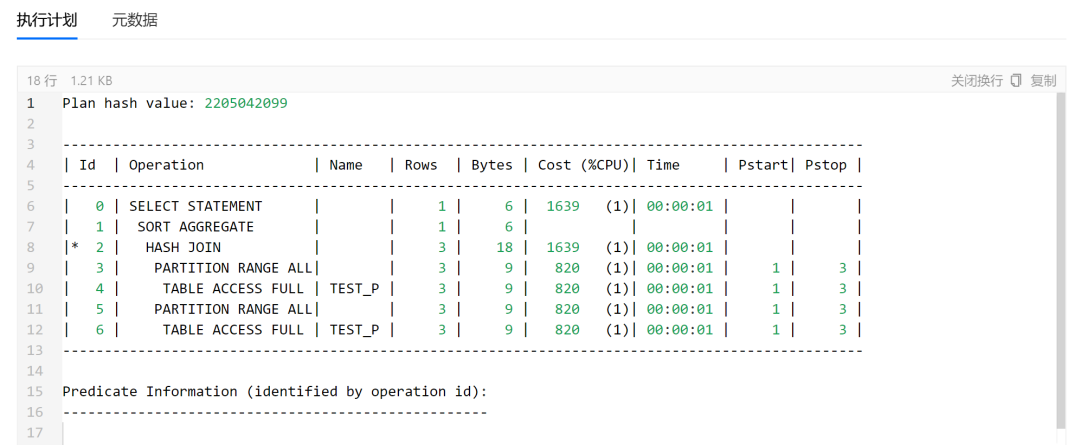
Task: Click the Id column header
Action: click(87, 165)
